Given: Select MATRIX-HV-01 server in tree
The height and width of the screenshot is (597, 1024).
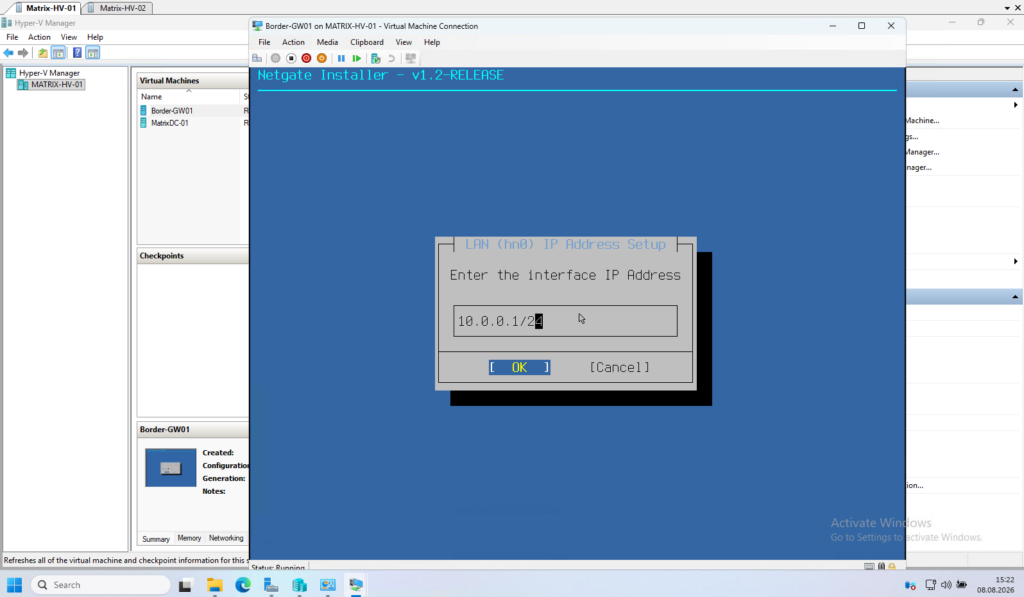Looking at the screenshot, I should [51, 84].
